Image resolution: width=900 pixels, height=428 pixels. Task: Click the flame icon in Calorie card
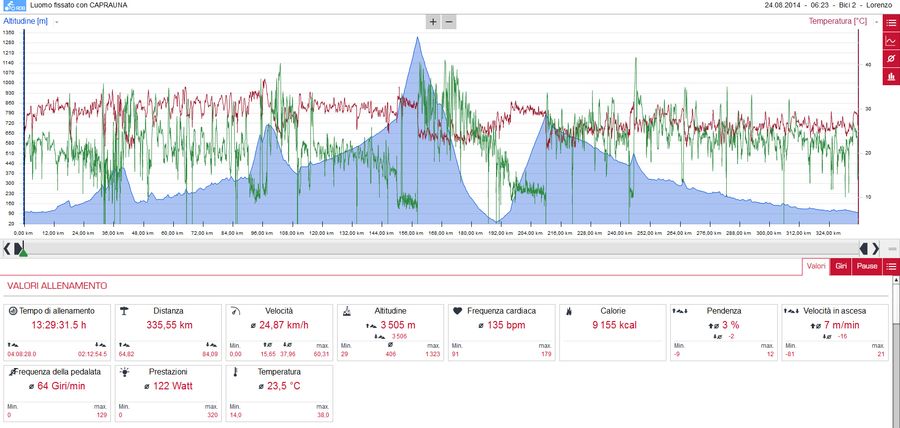tap(569, 311)
